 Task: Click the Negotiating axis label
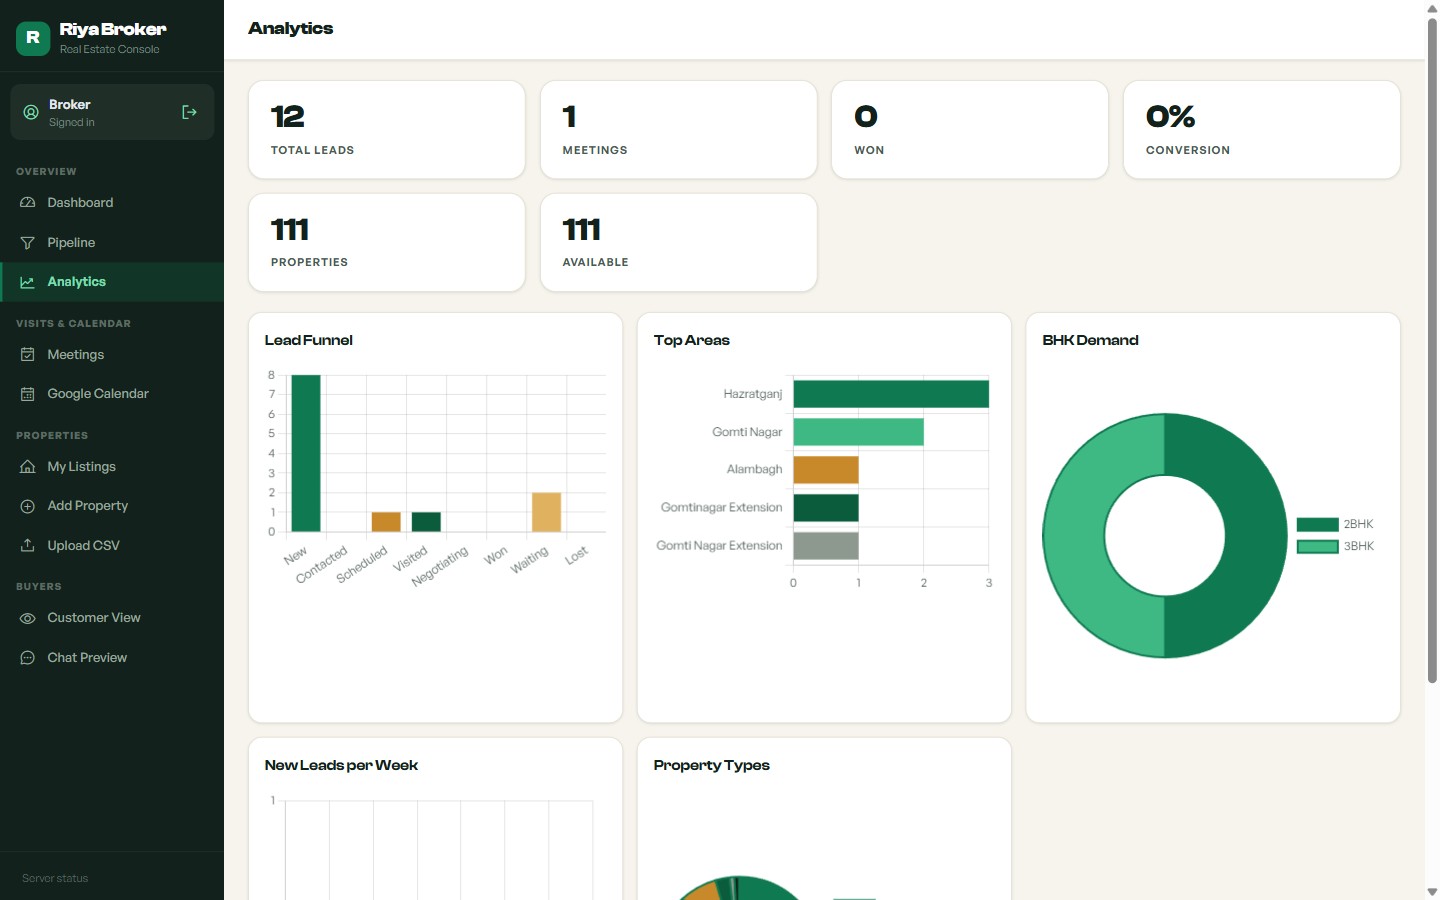440,567
